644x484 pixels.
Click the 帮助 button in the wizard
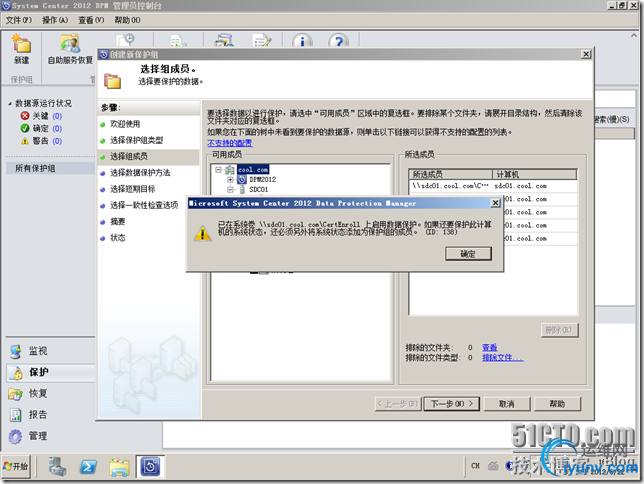557,404
